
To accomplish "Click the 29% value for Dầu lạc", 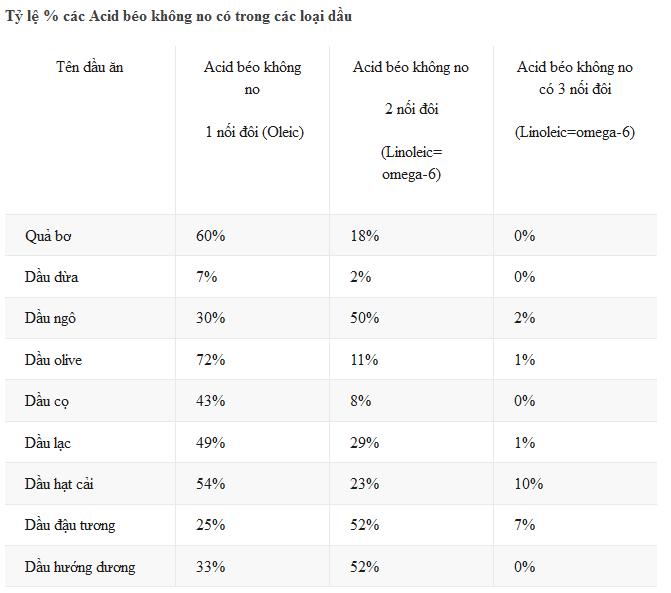I will click(x=365, y=442).
